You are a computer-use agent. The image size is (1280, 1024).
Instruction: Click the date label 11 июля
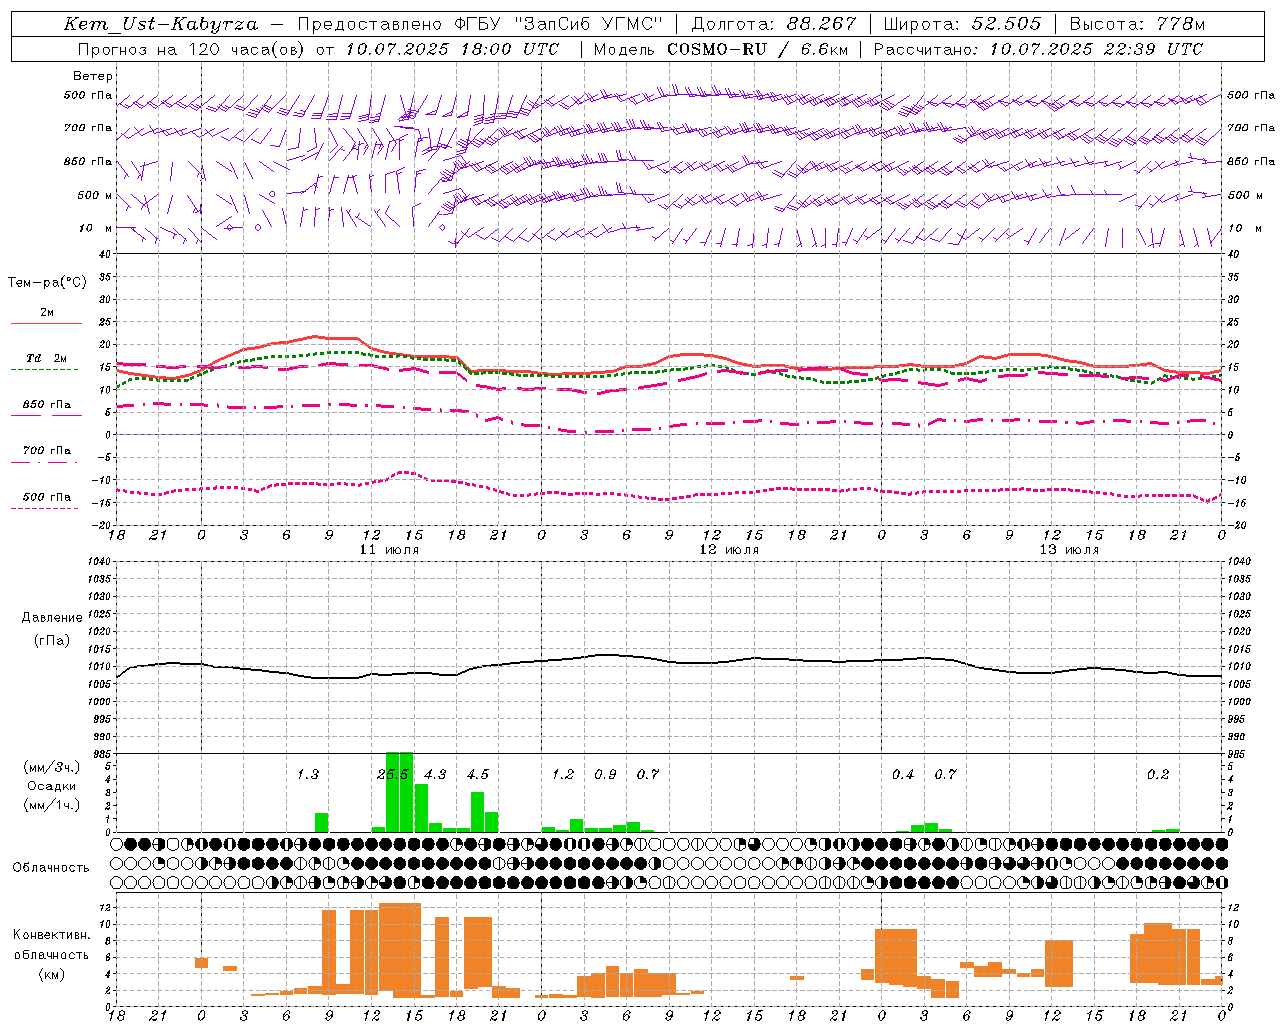click(x=389, y=550)
